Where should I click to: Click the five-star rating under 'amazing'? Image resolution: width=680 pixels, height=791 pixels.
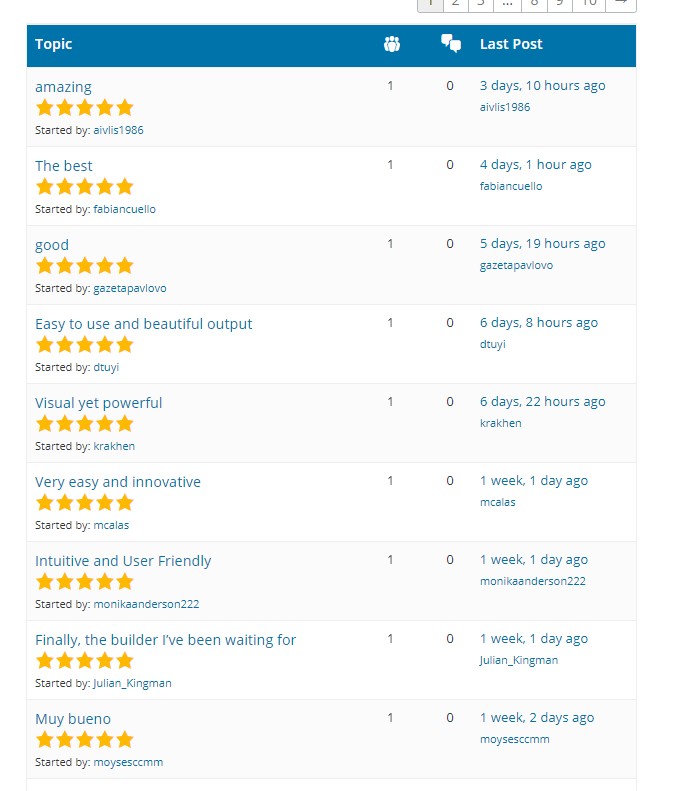click(x=84, y=108)
